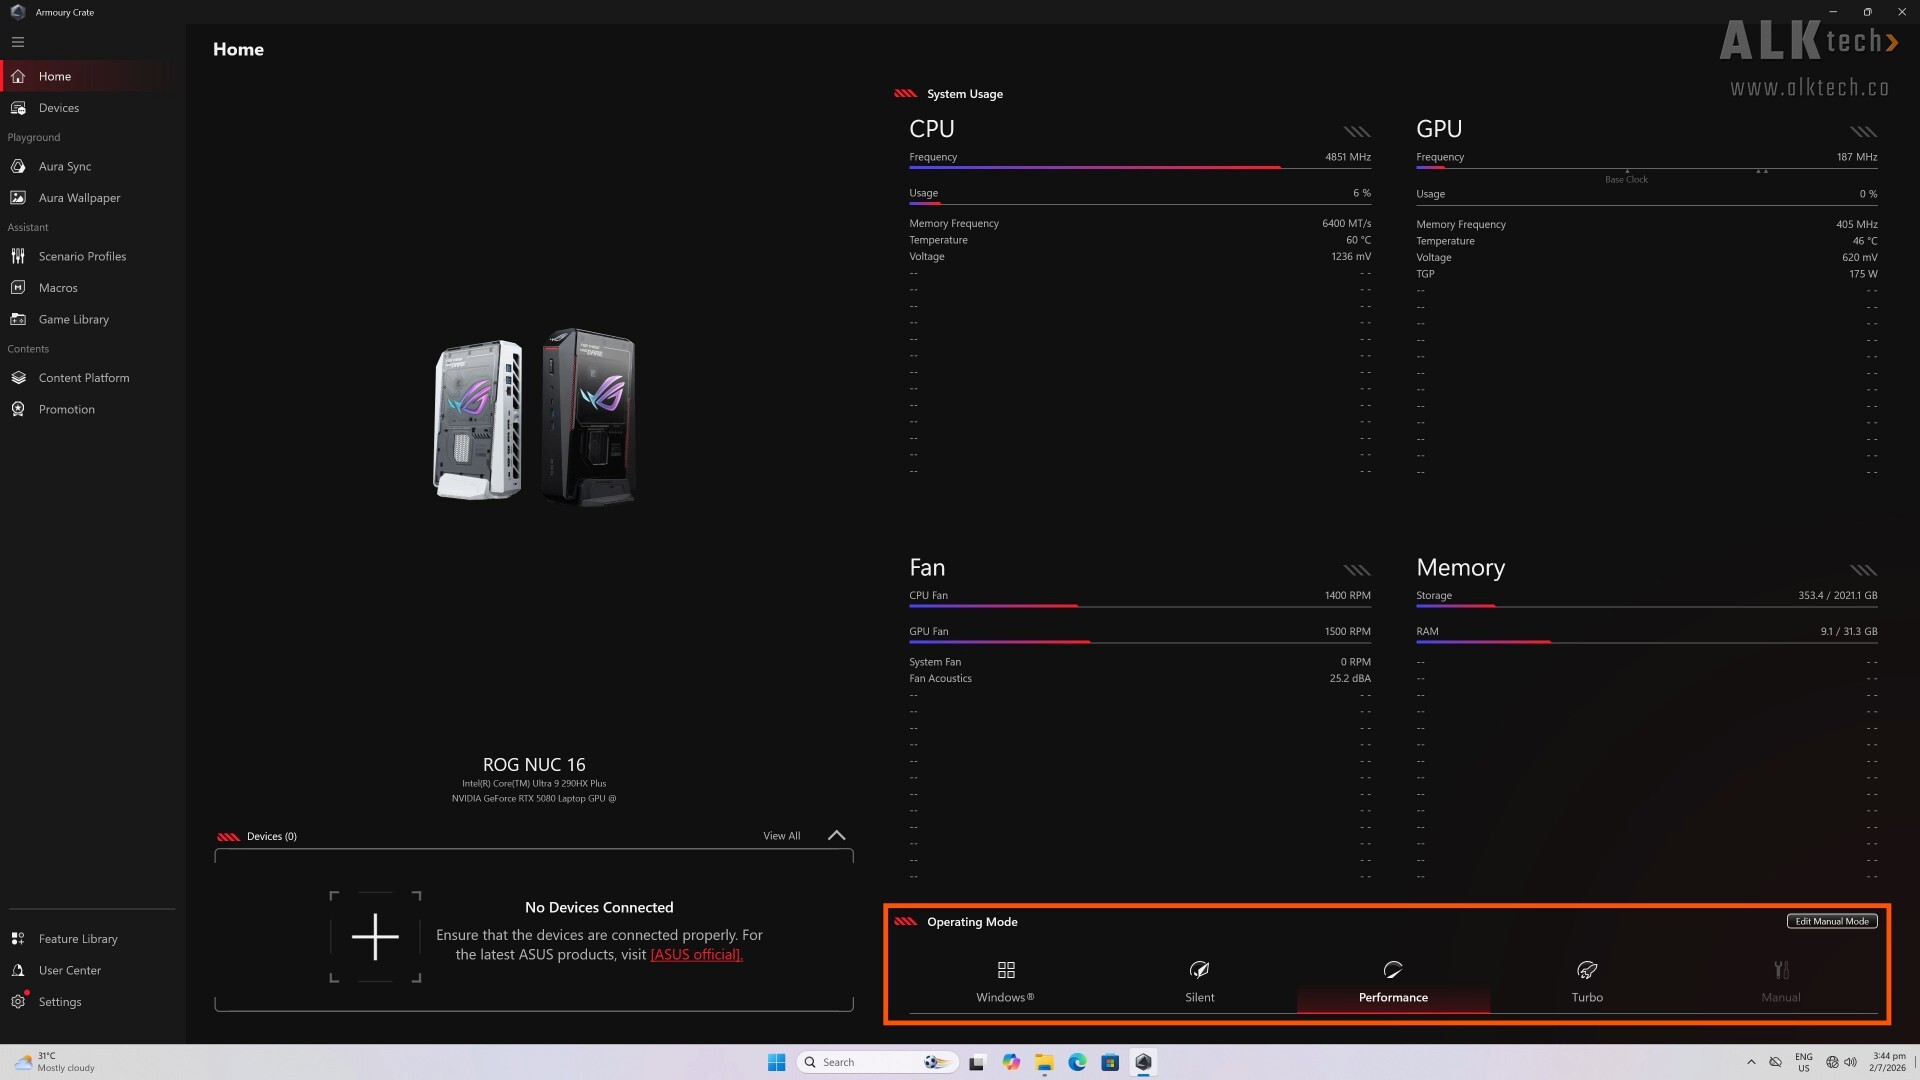Image resolution: width=1920 pixels, height=1080 pixels.
Task: Open Macros from the sidebar
Action: click(x=92, y=288)
